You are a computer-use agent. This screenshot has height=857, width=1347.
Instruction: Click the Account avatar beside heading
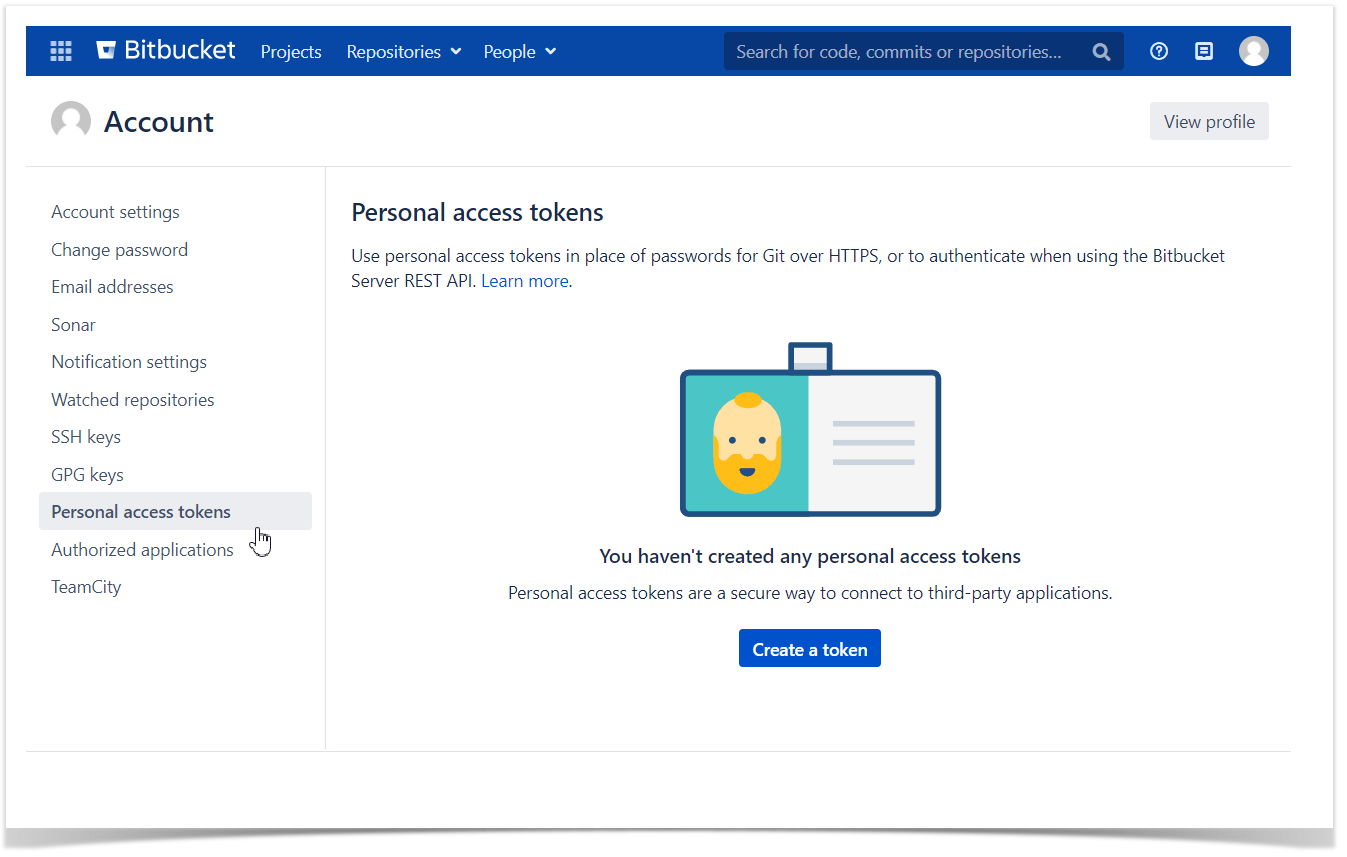(x=71, y=122)
